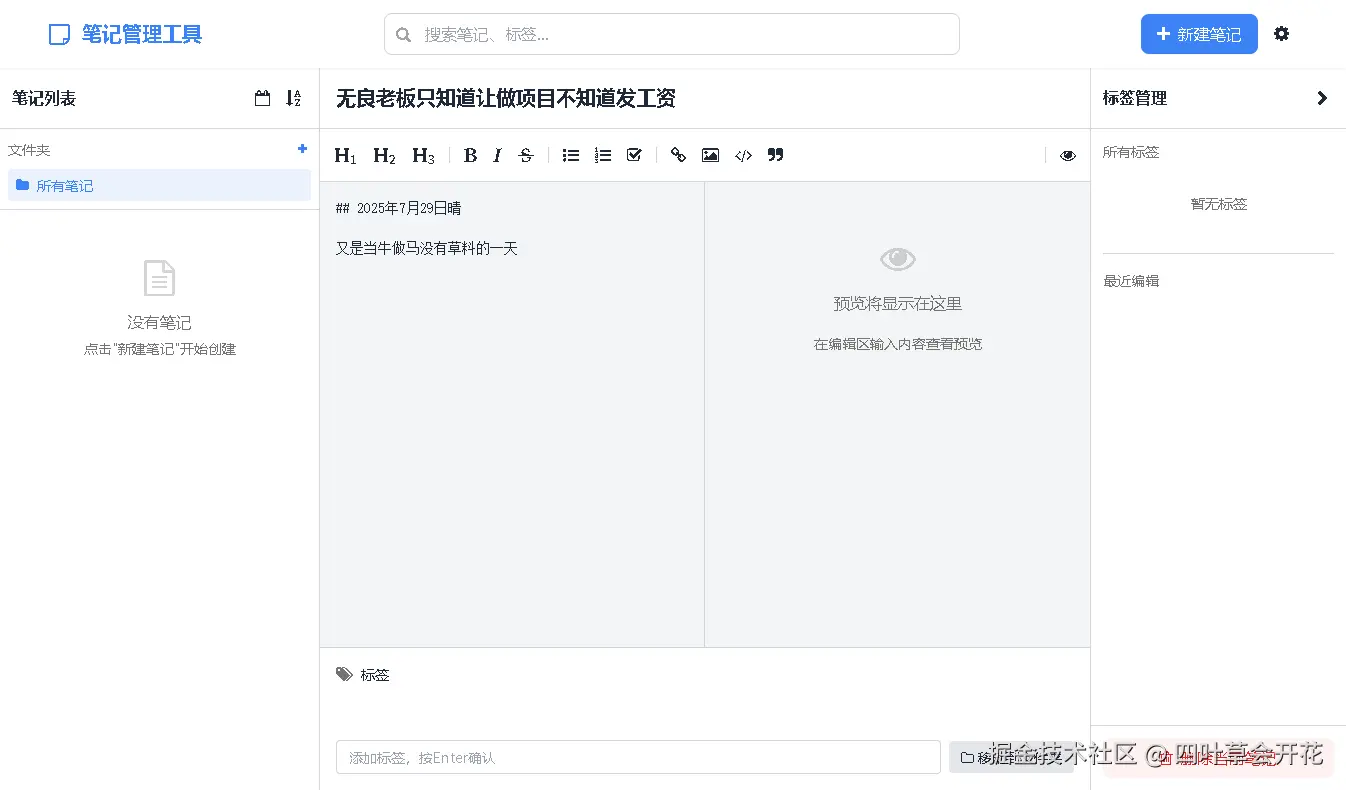This screenshot has height=790, width=1346.
Task: Click the 点击"新建笔记"开始创建 hint text
Action: pos(160,349)
